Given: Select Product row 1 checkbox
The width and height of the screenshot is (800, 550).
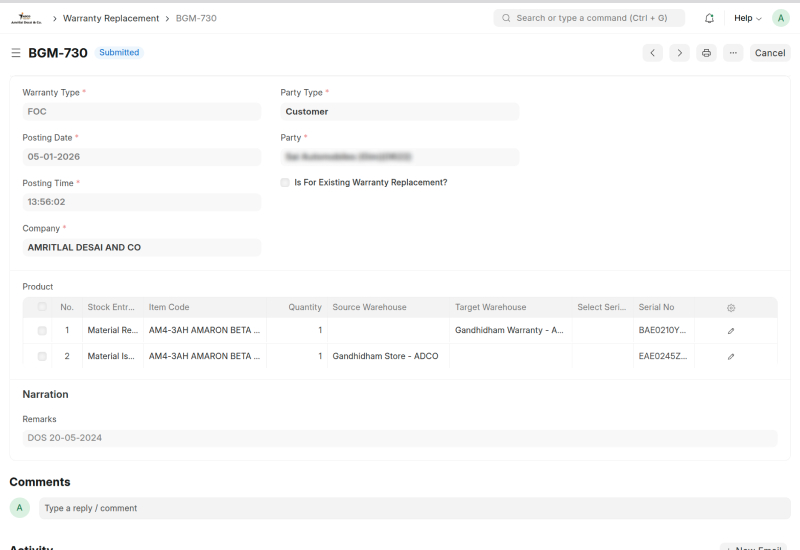Looking at the screenshot, I should pos(42,331).
